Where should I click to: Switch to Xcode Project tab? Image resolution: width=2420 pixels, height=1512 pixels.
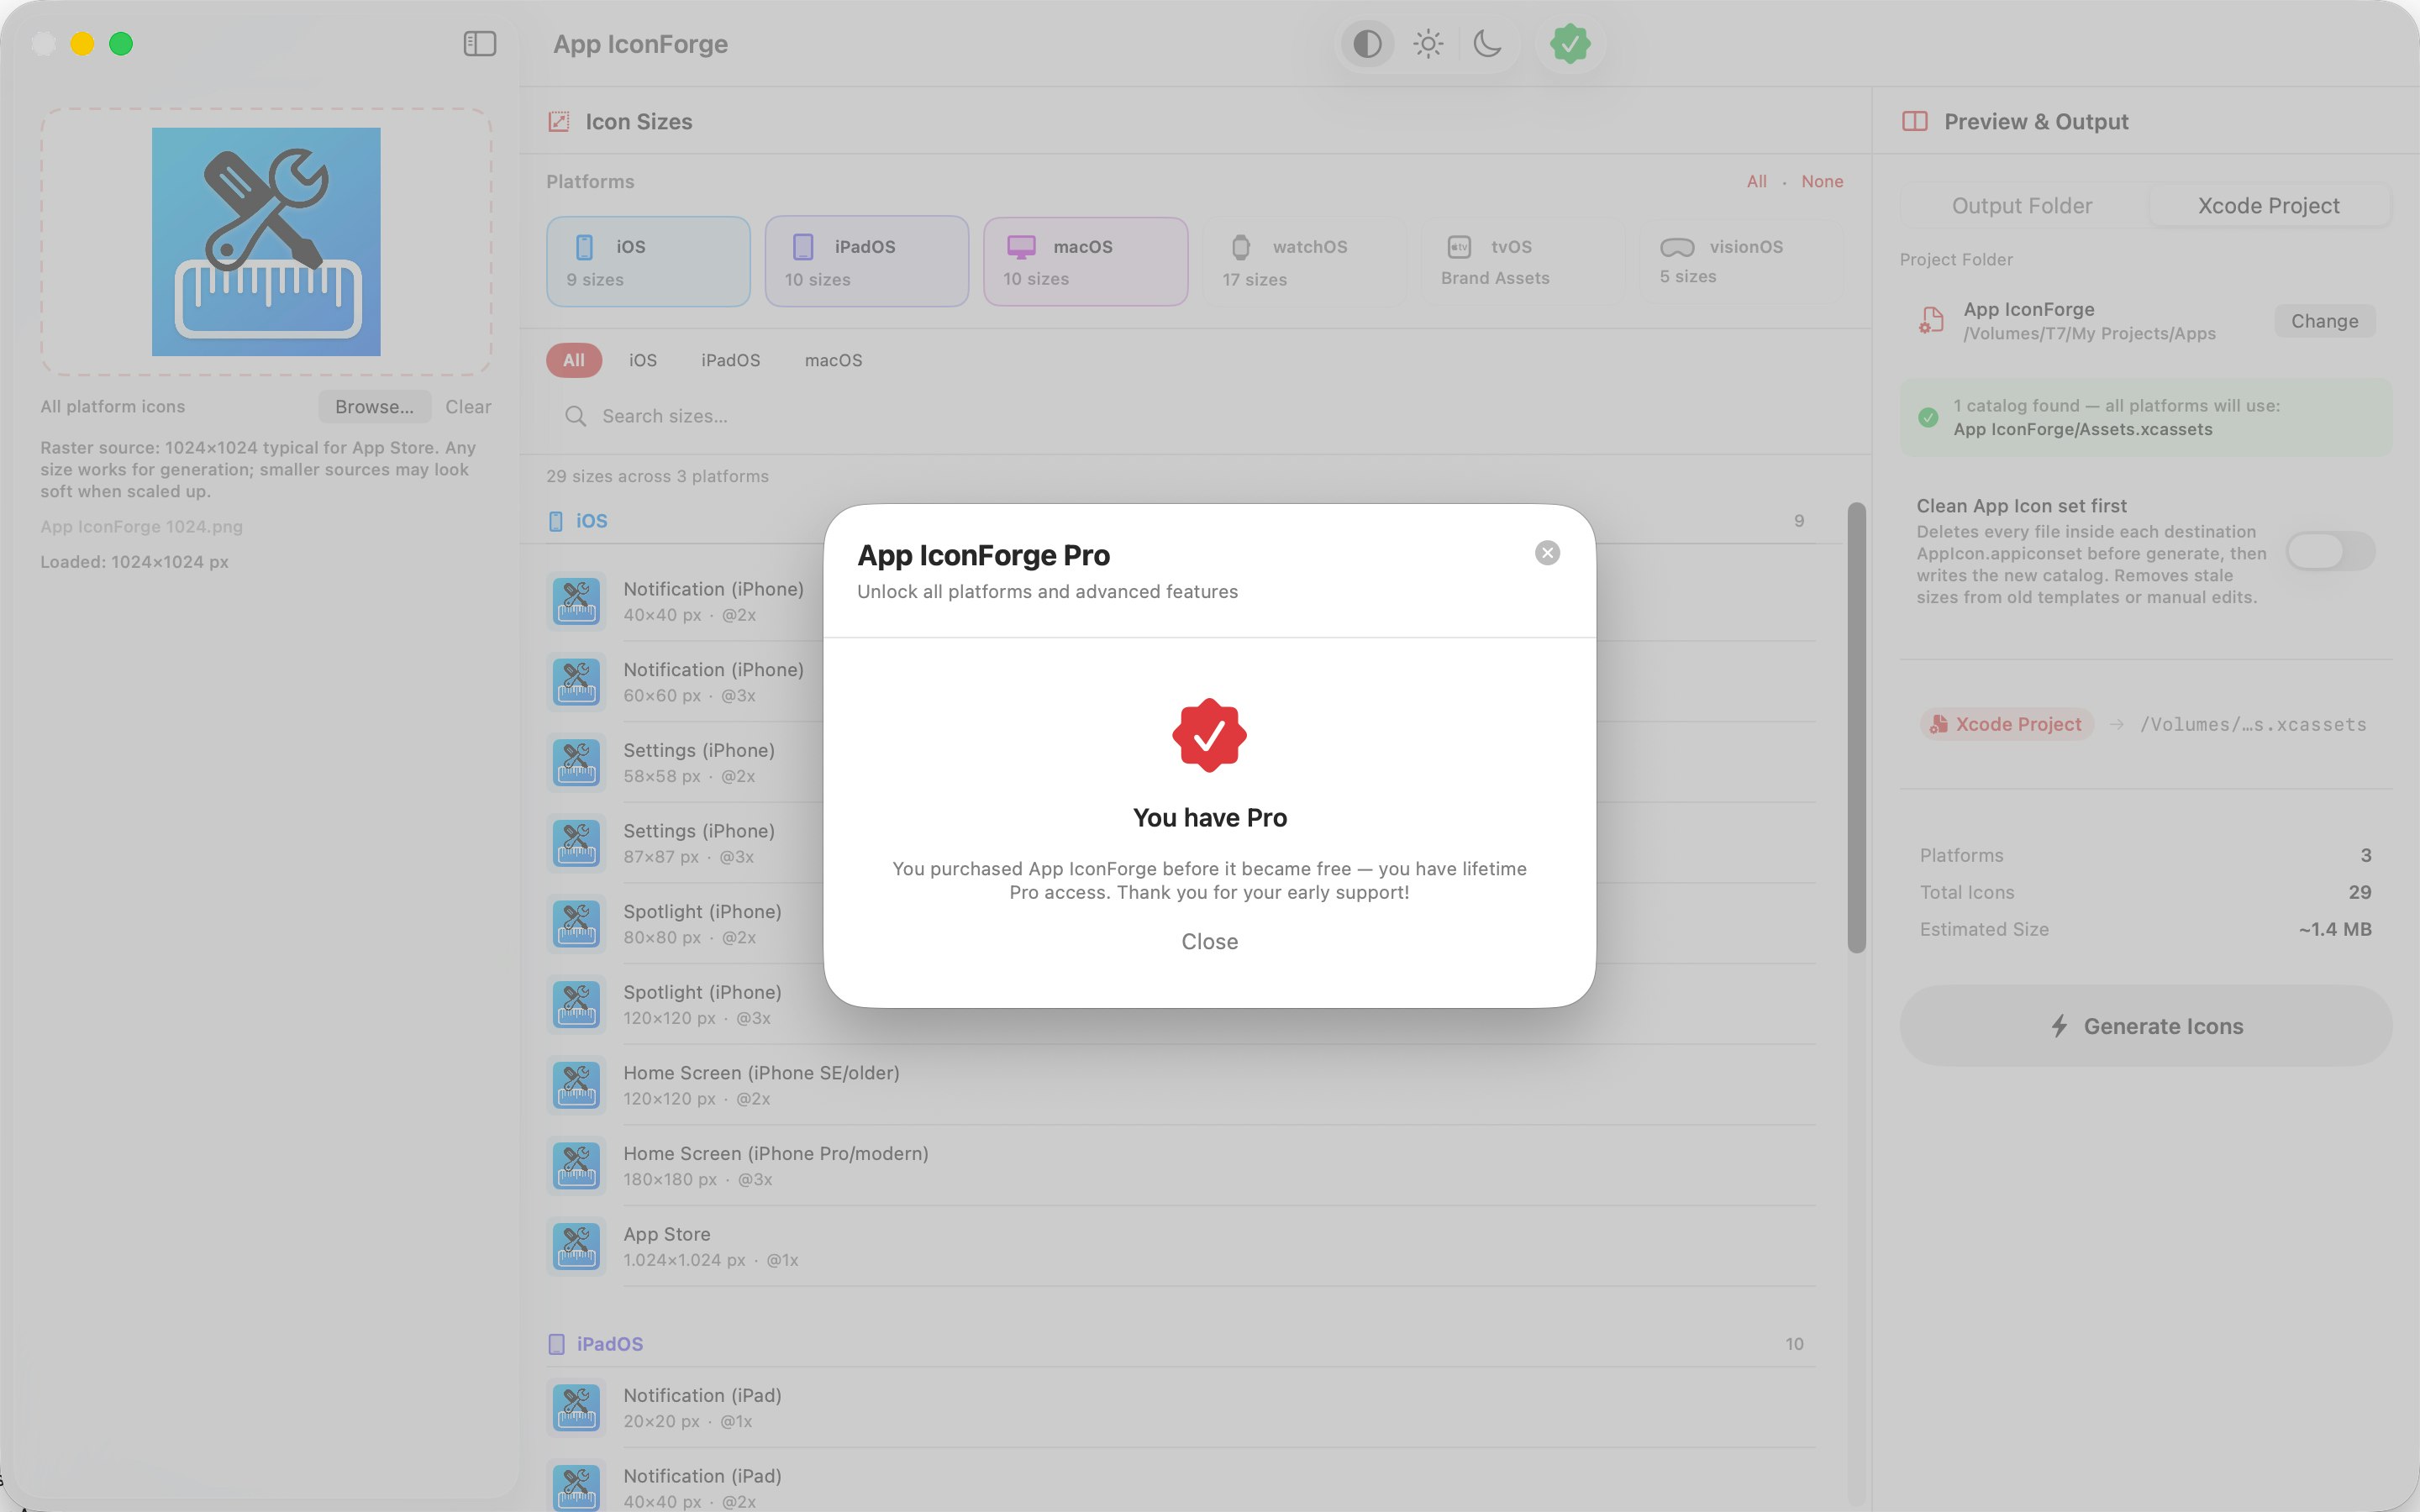click(x=2268, y=206)
